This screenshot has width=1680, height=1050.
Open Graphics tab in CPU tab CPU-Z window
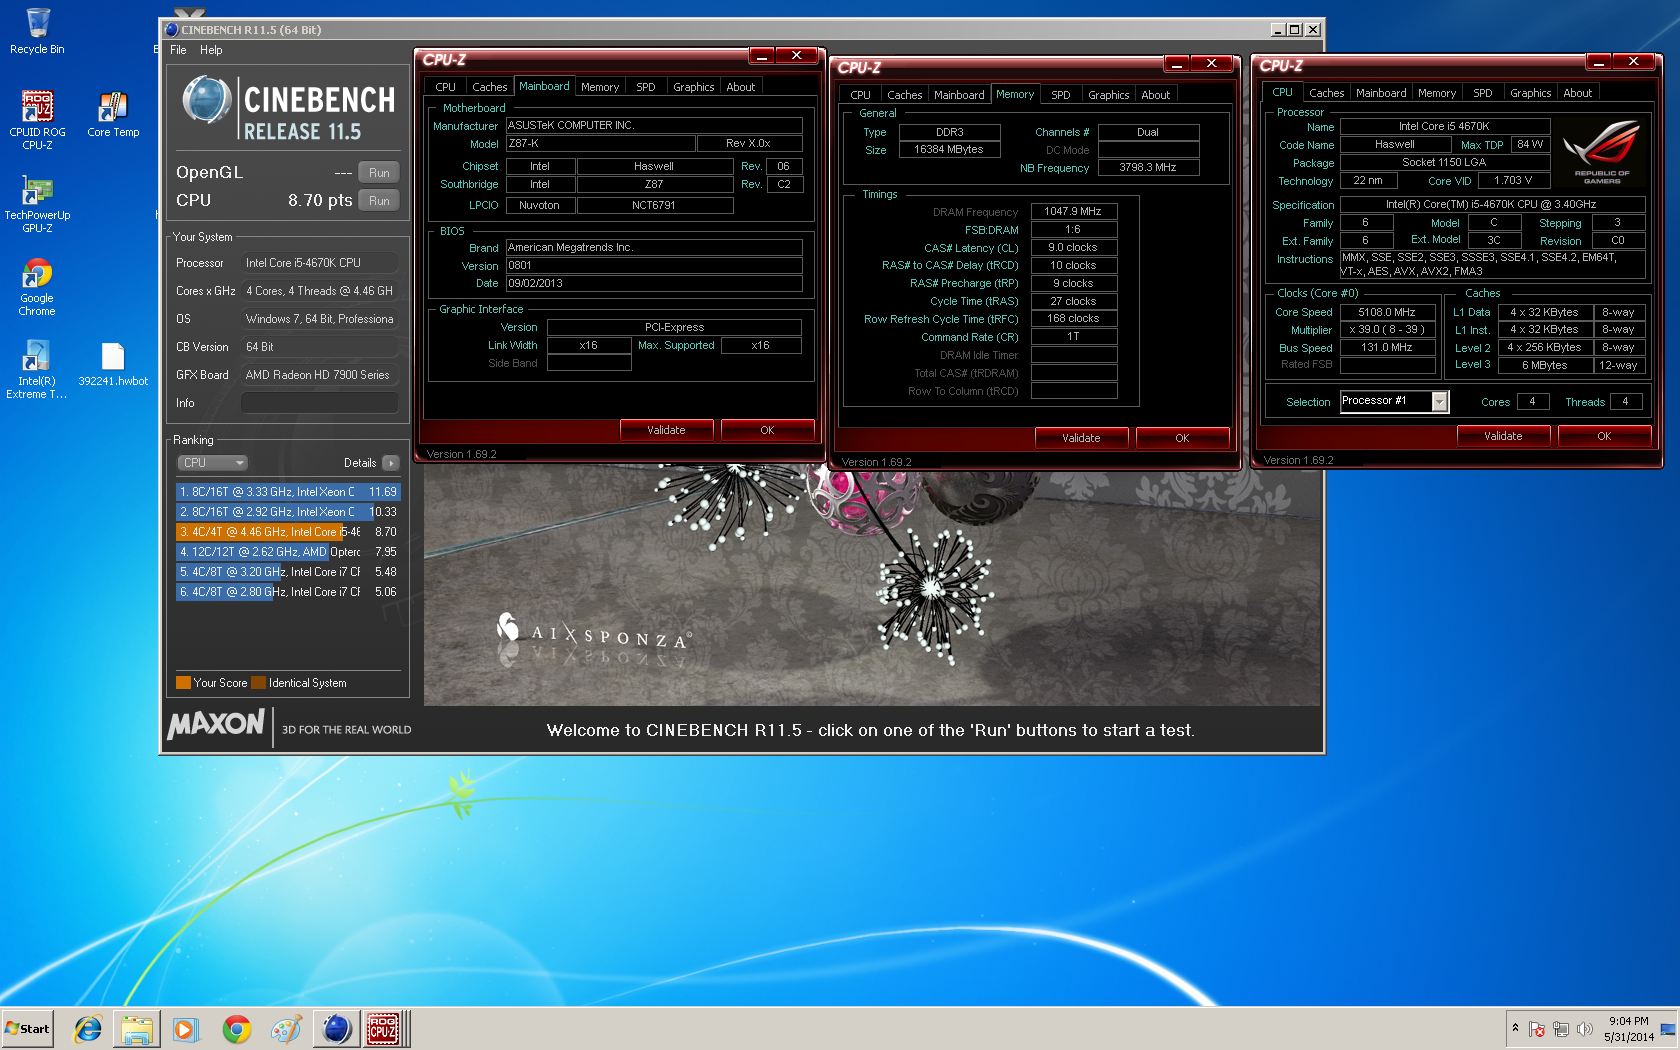1530,93
